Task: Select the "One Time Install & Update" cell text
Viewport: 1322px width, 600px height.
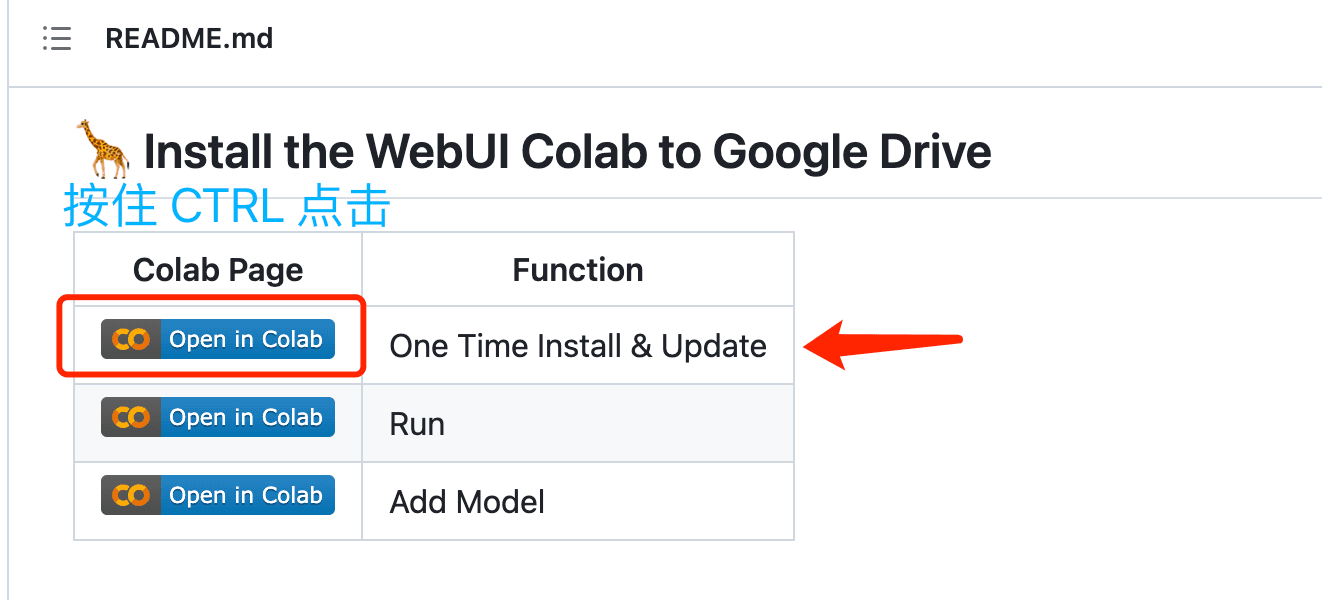Action: point(578,346)
